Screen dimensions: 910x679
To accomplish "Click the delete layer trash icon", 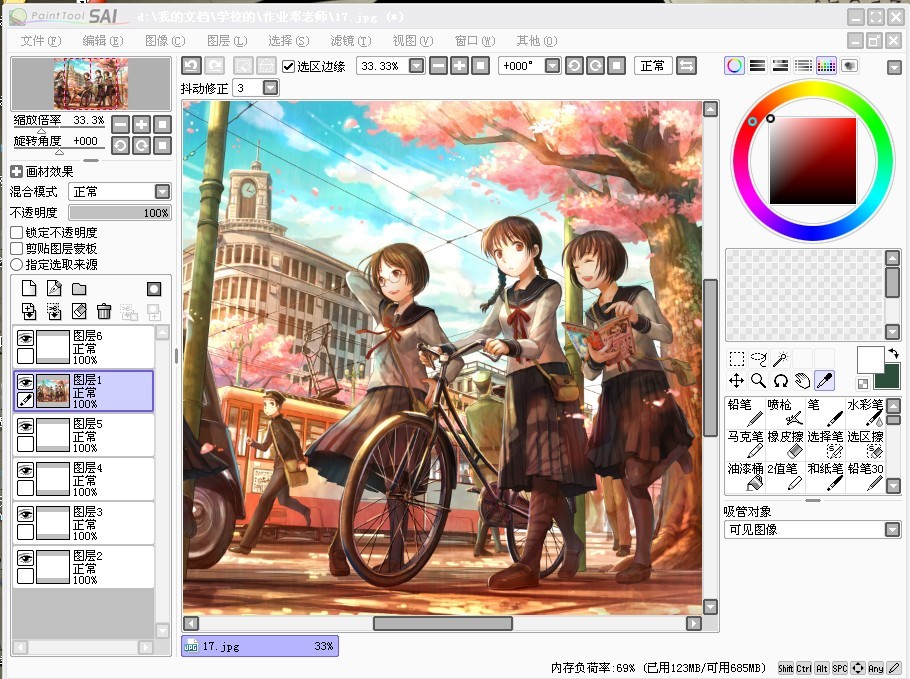I will (105, 312).
